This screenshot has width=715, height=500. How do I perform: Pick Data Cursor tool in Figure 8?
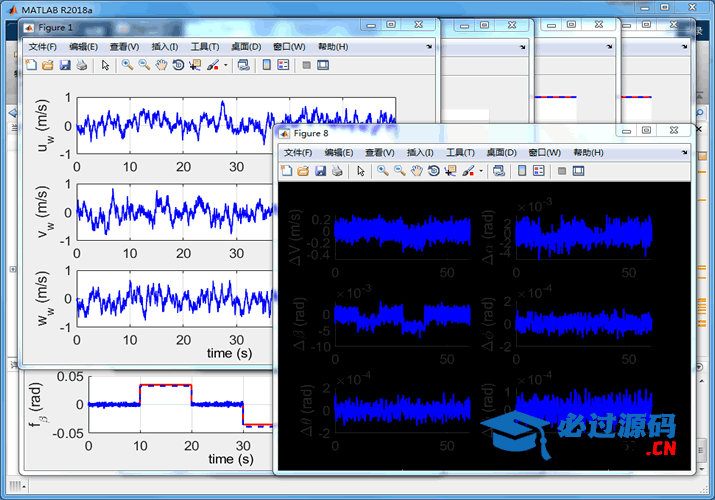coord(451,171)
